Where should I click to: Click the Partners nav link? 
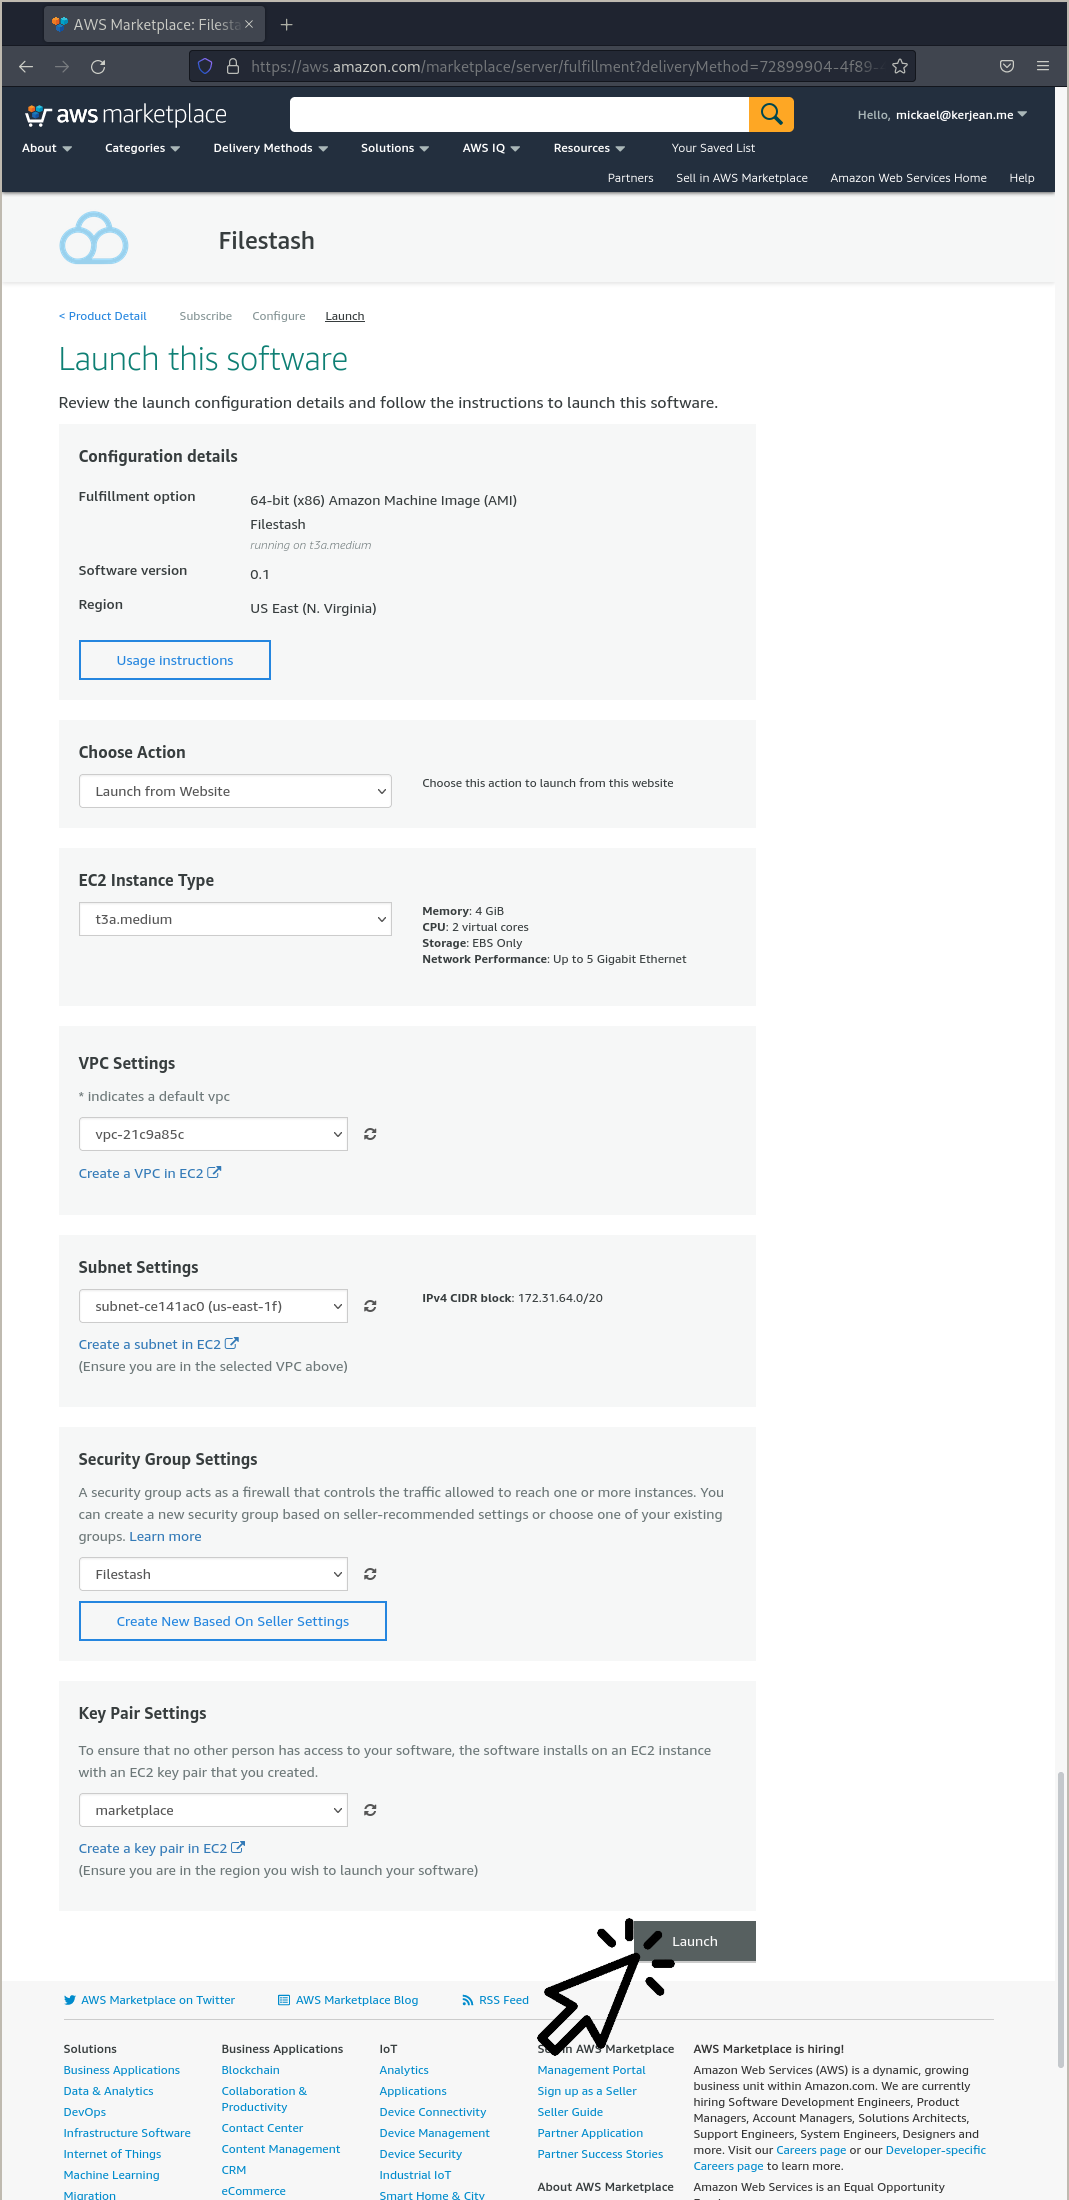point(630,178)
